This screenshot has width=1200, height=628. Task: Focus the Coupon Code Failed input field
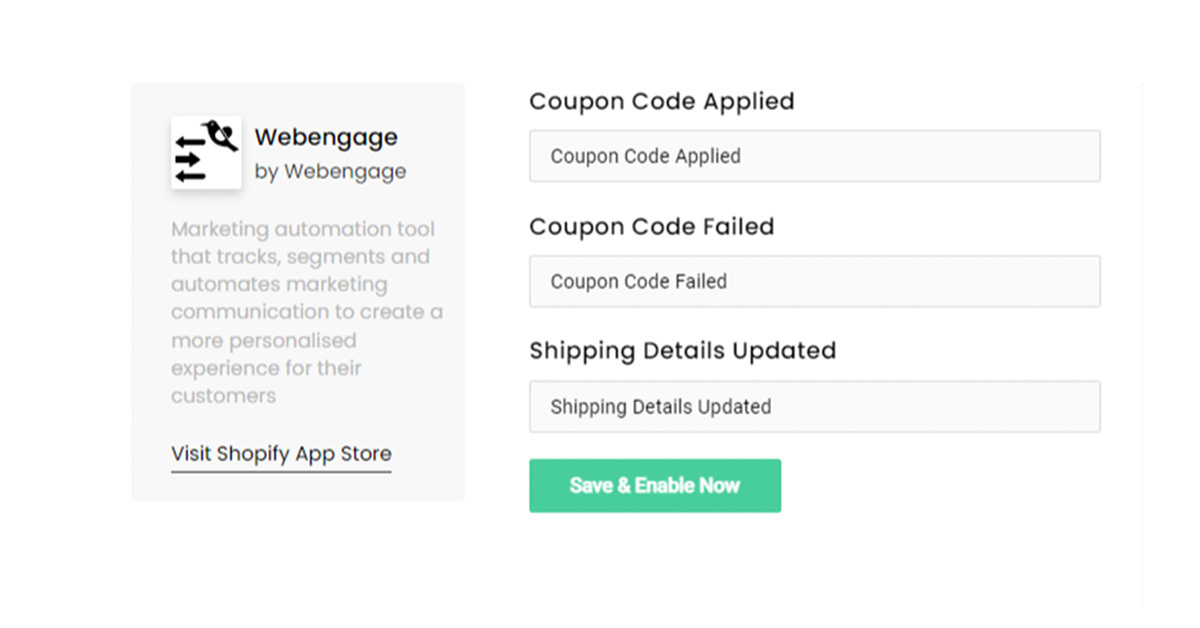click(x=814, y=281)
